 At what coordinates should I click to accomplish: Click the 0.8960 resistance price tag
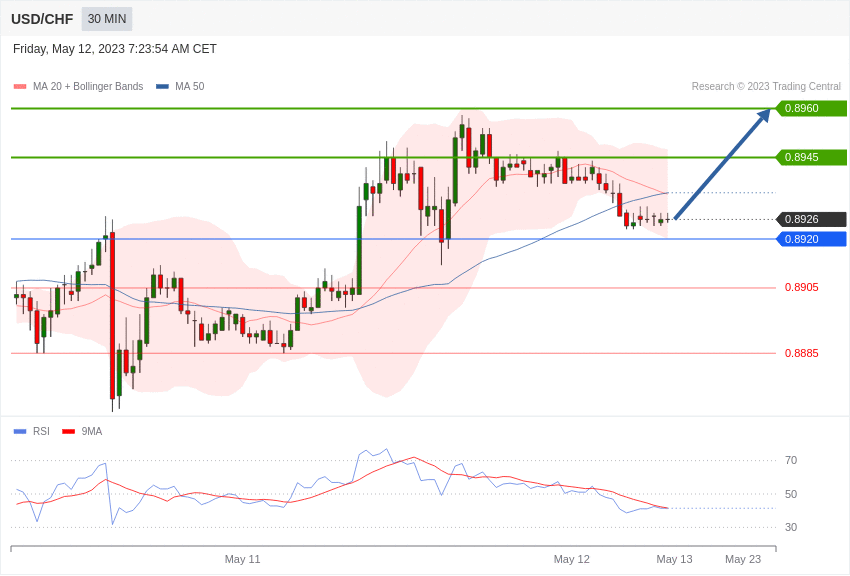(811, 108)
